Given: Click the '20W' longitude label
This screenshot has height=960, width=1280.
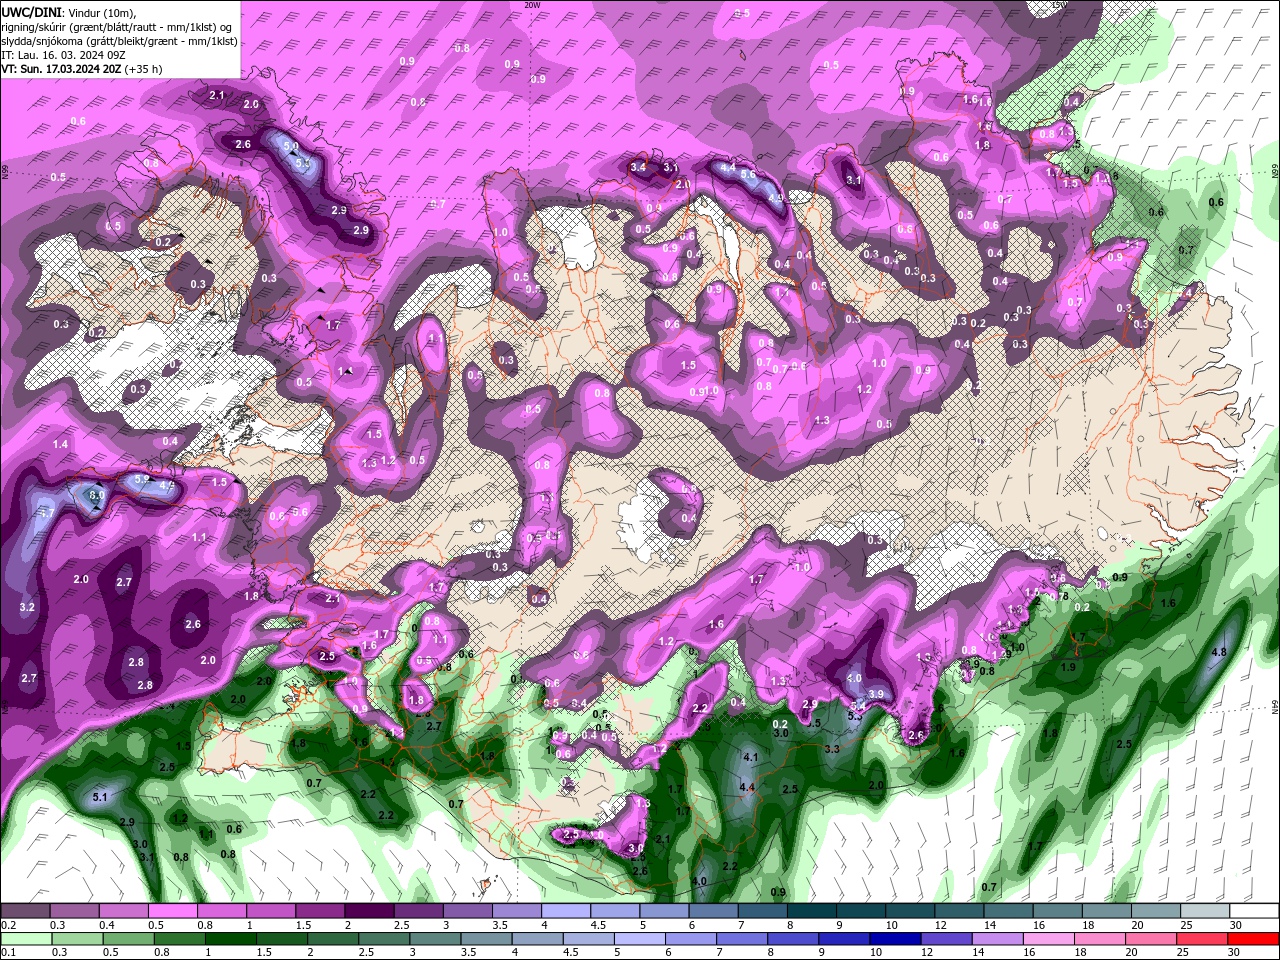Looking at the screenshot, I should click(x=533, y=5).
